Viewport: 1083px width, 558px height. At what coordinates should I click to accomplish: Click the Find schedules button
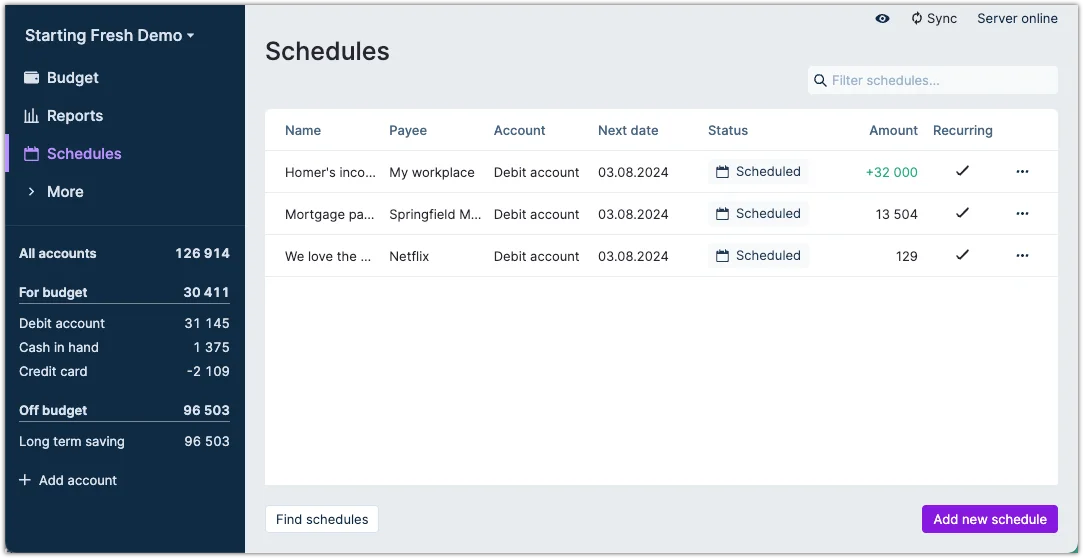click(x=321, y=519)
